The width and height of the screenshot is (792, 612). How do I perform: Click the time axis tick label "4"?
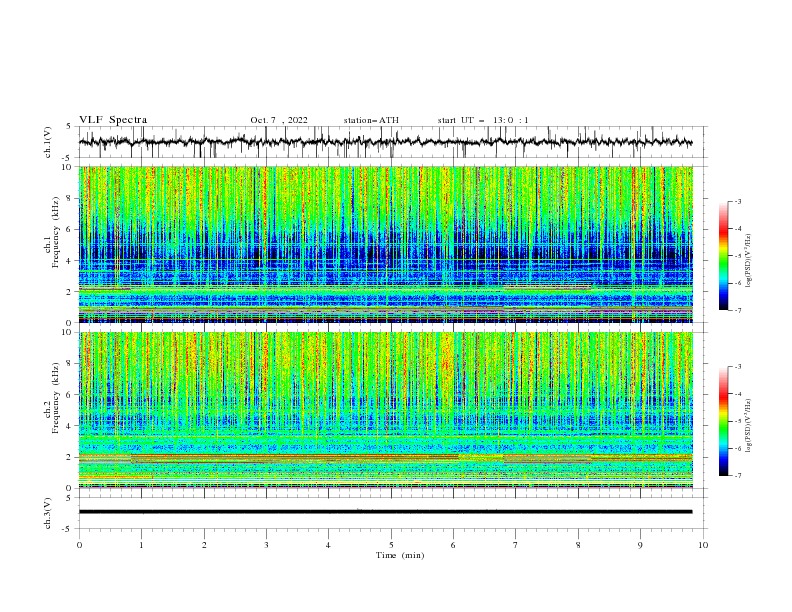coord(329,545)
